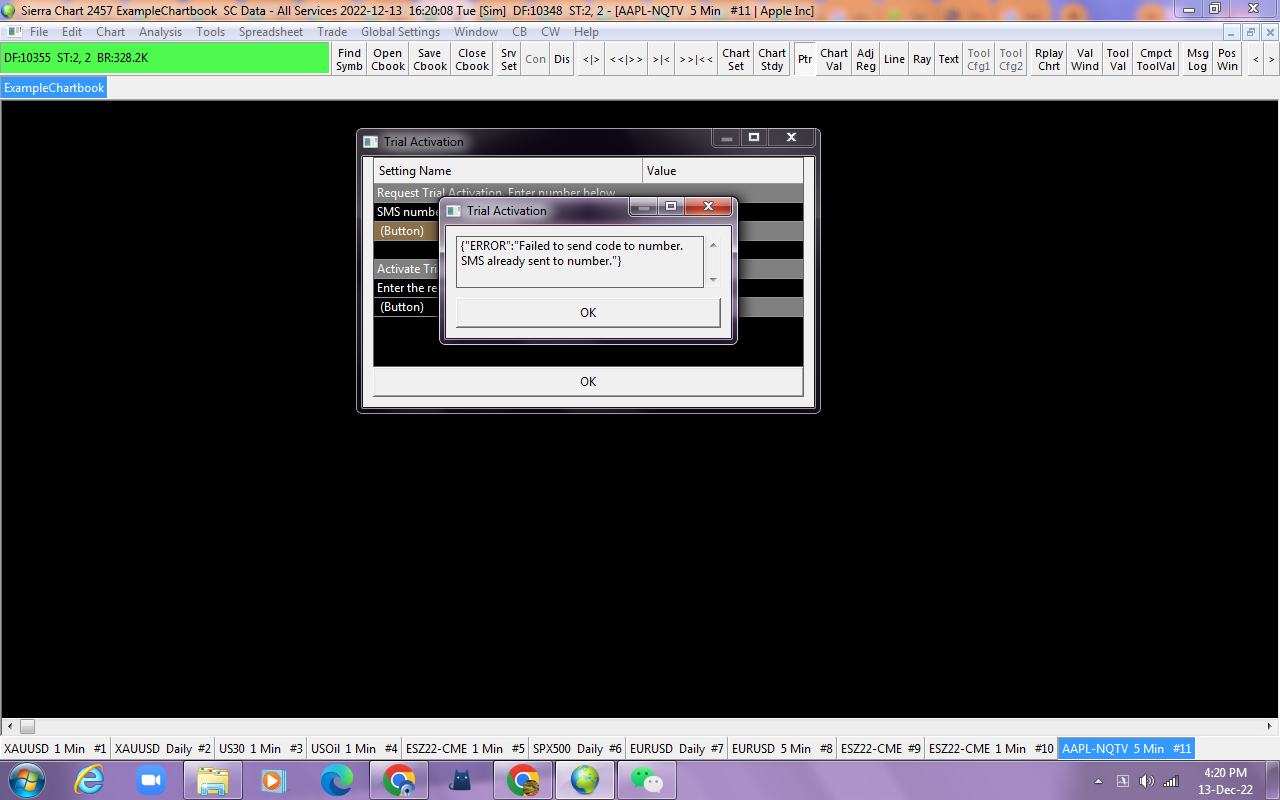Click Open Cbook in the toolbar
Image resolution: width=1280 pixels, height=800 pixels.
pos(388,59)
